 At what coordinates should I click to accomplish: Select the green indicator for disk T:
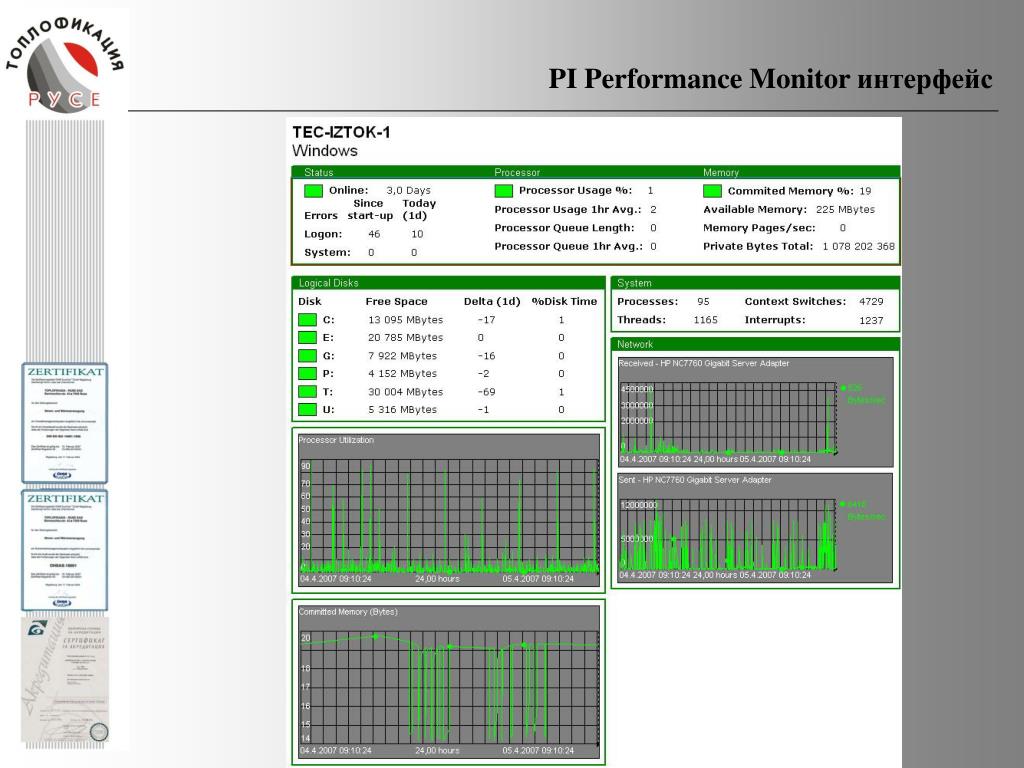click(x=307, y=391)
